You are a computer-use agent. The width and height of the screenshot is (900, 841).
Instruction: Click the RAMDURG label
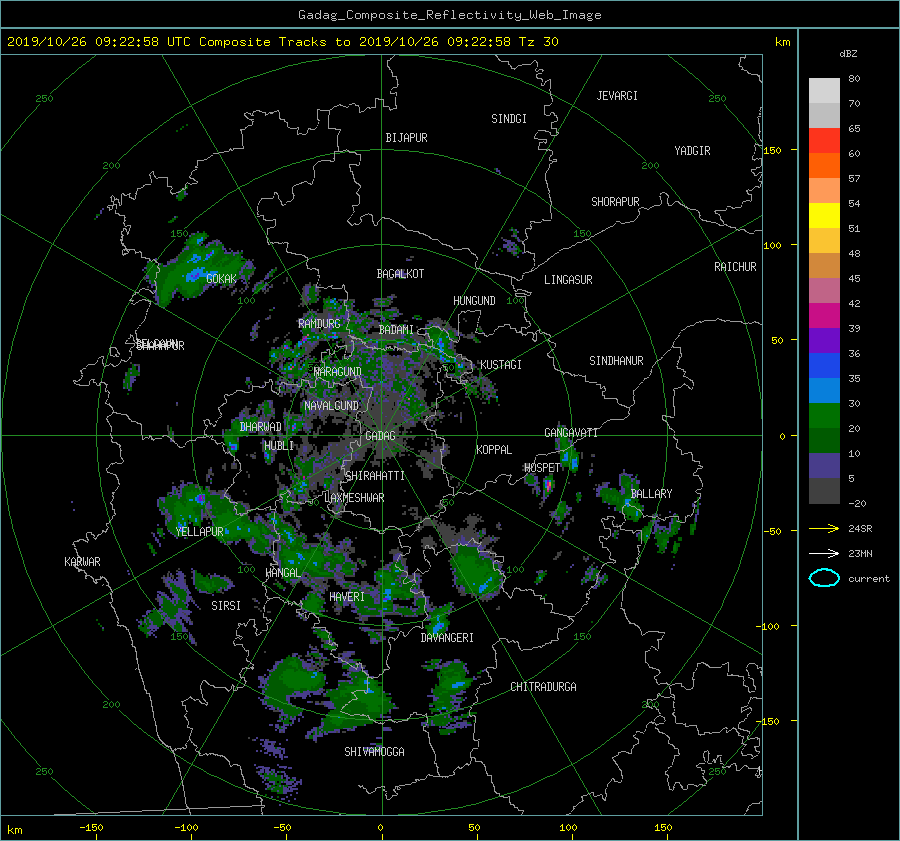click(x=319, y=324)
